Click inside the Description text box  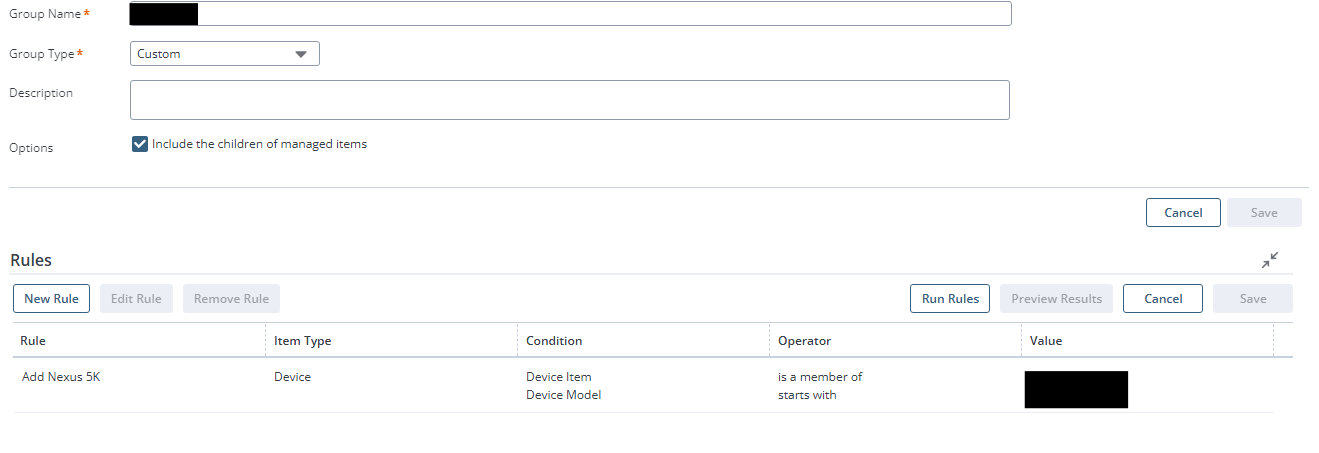point(569,100)
